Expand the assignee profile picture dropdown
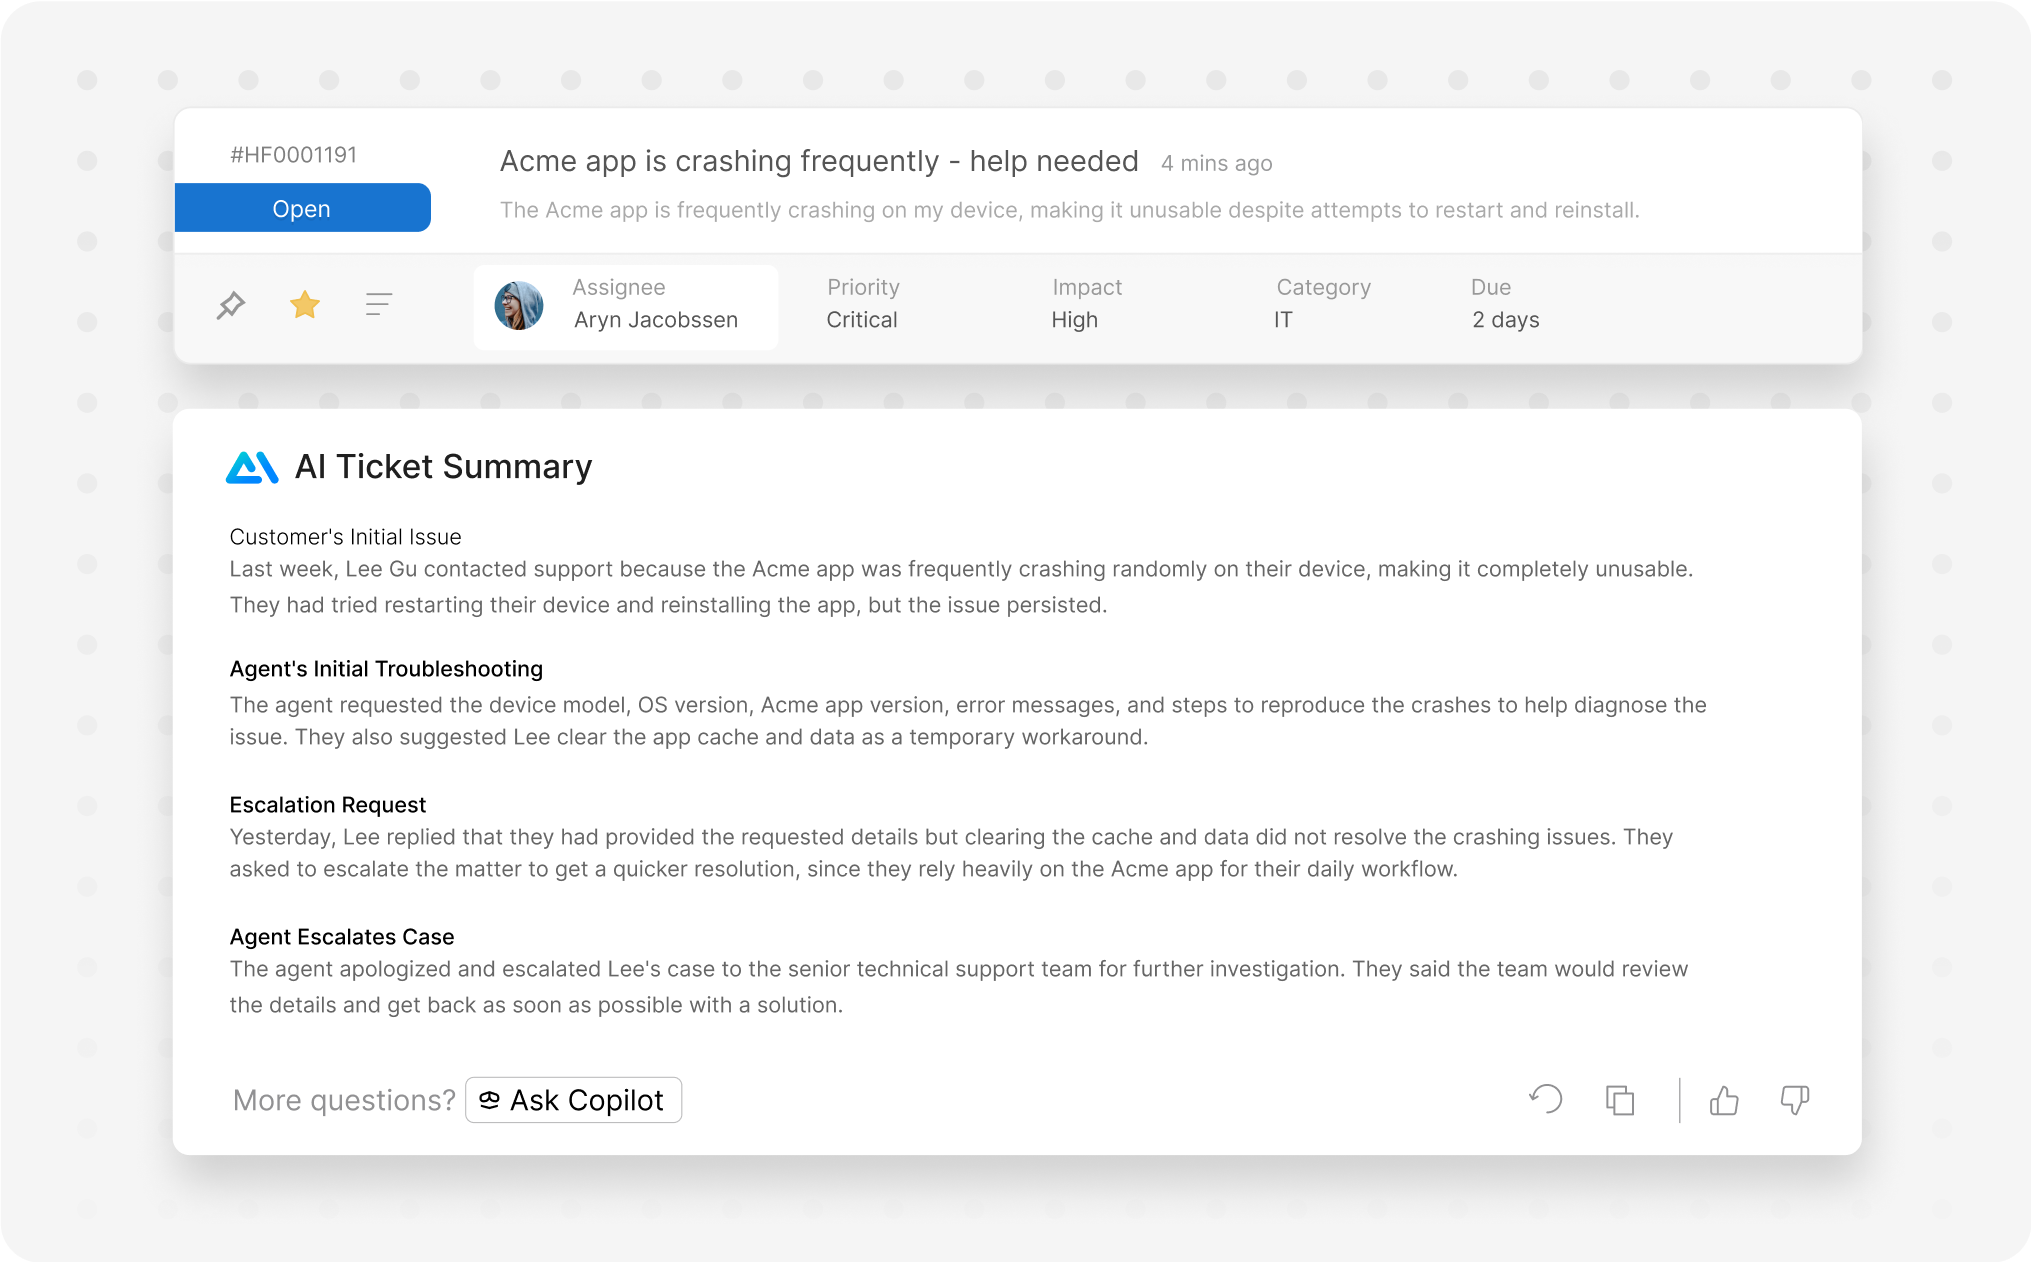 (x=522, y=304)
